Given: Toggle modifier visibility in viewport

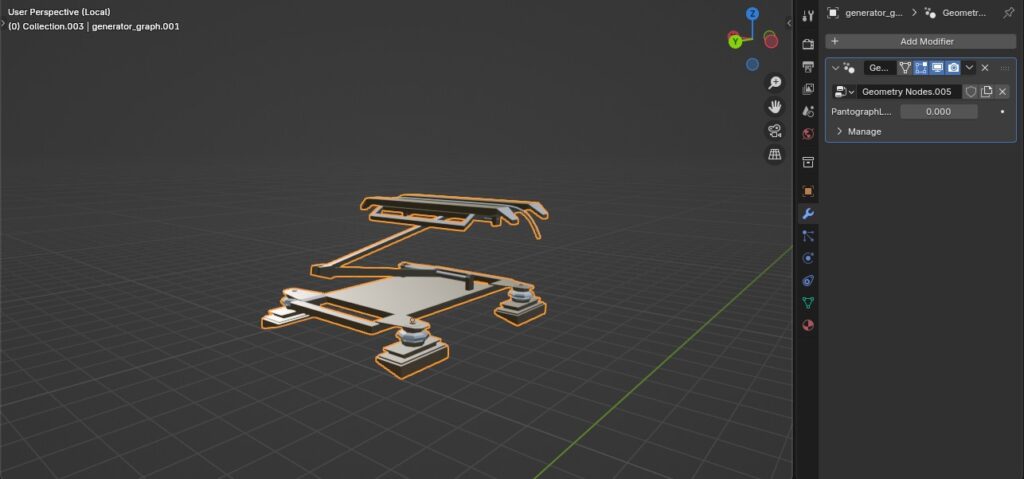Looking at the screenshot, I should (937, 68).
